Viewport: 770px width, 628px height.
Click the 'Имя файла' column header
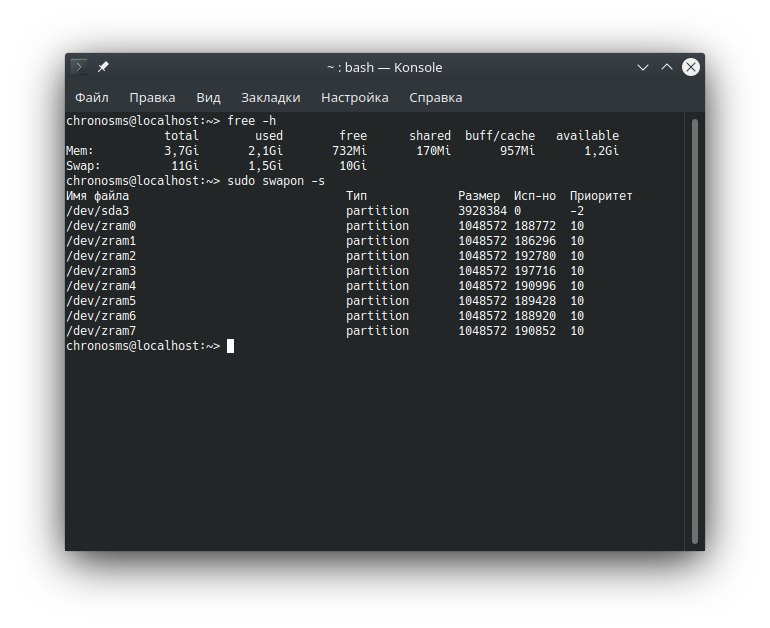point(98,196)
